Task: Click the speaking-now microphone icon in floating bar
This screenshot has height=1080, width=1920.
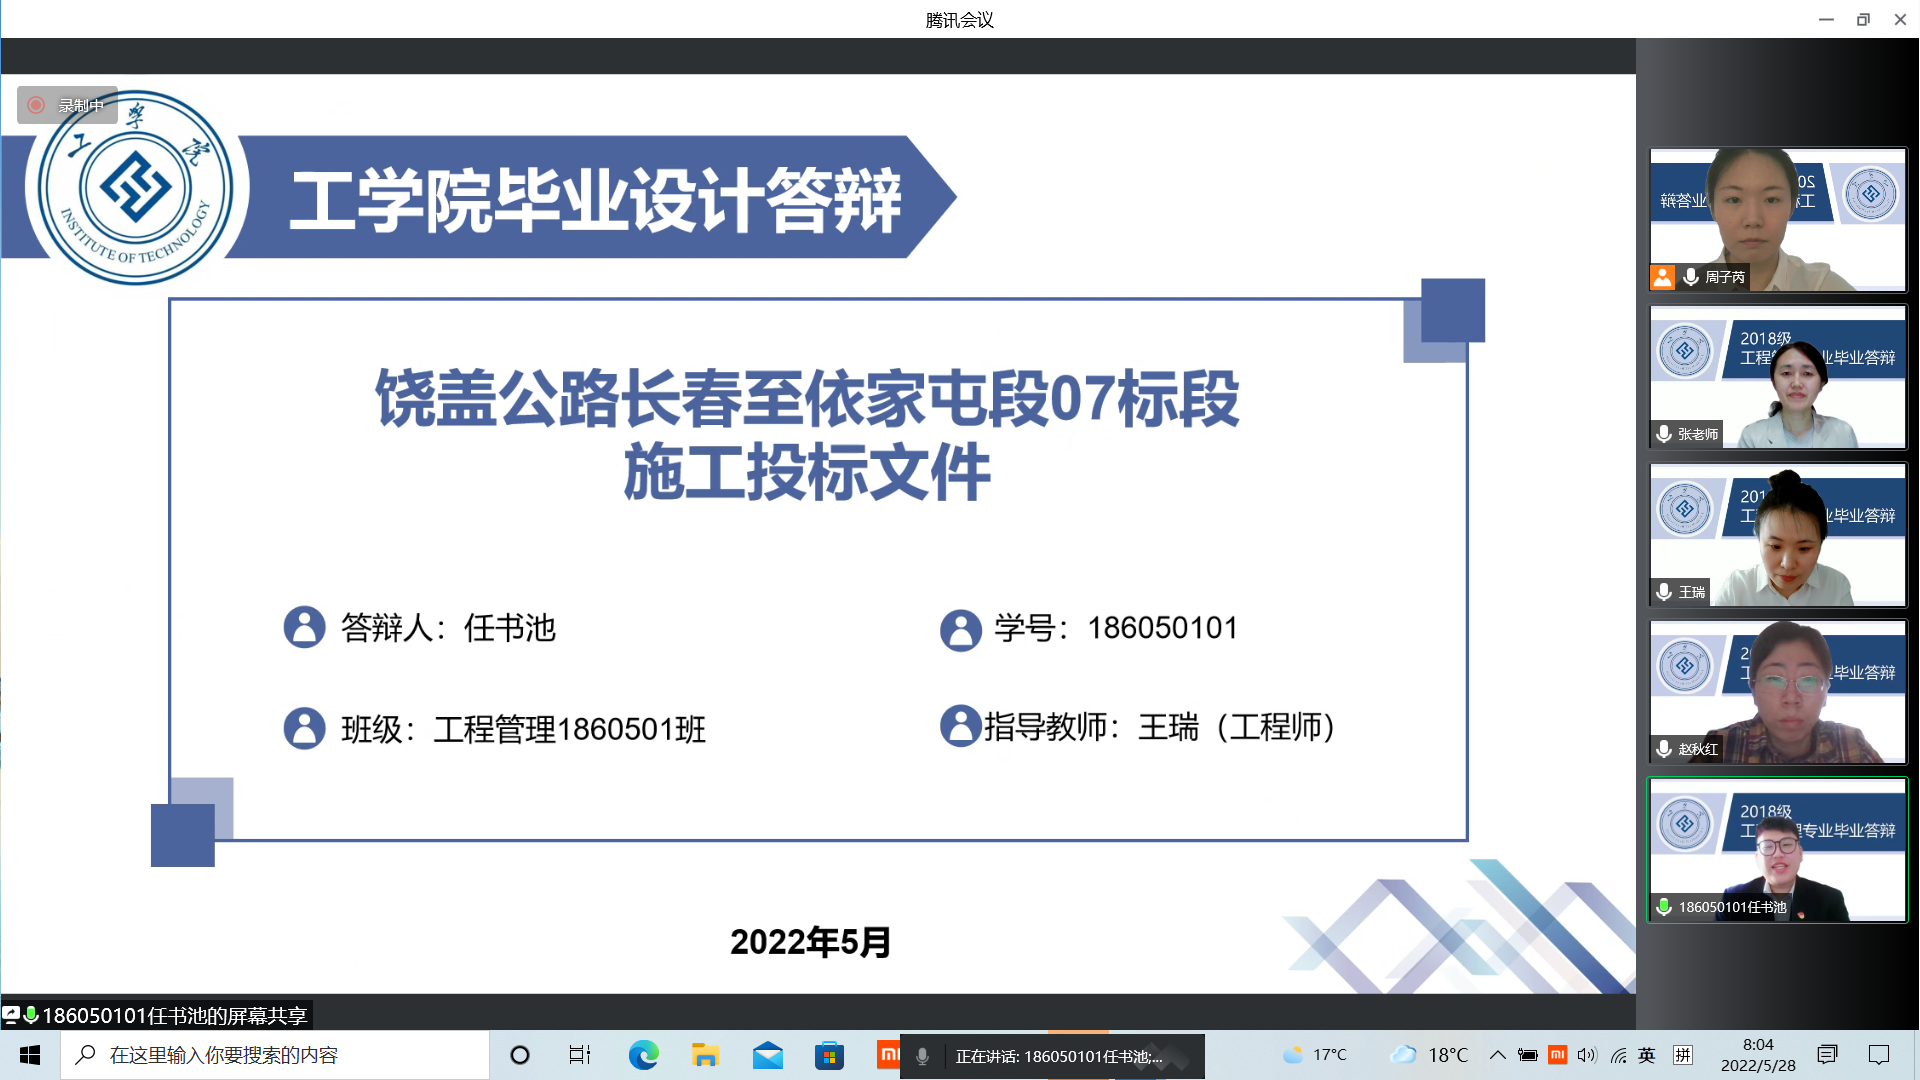Action: tap(922, 1056)
